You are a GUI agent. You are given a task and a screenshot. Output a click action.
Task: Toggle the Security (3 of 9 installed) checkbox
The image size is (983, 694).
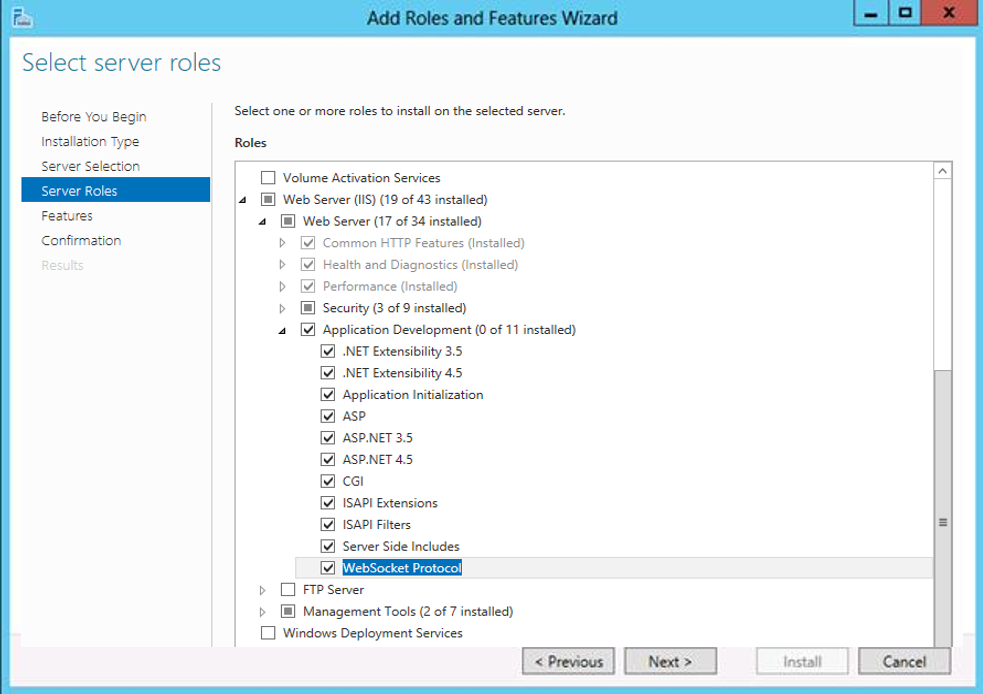pyautogui.click(x=308, y=308)
